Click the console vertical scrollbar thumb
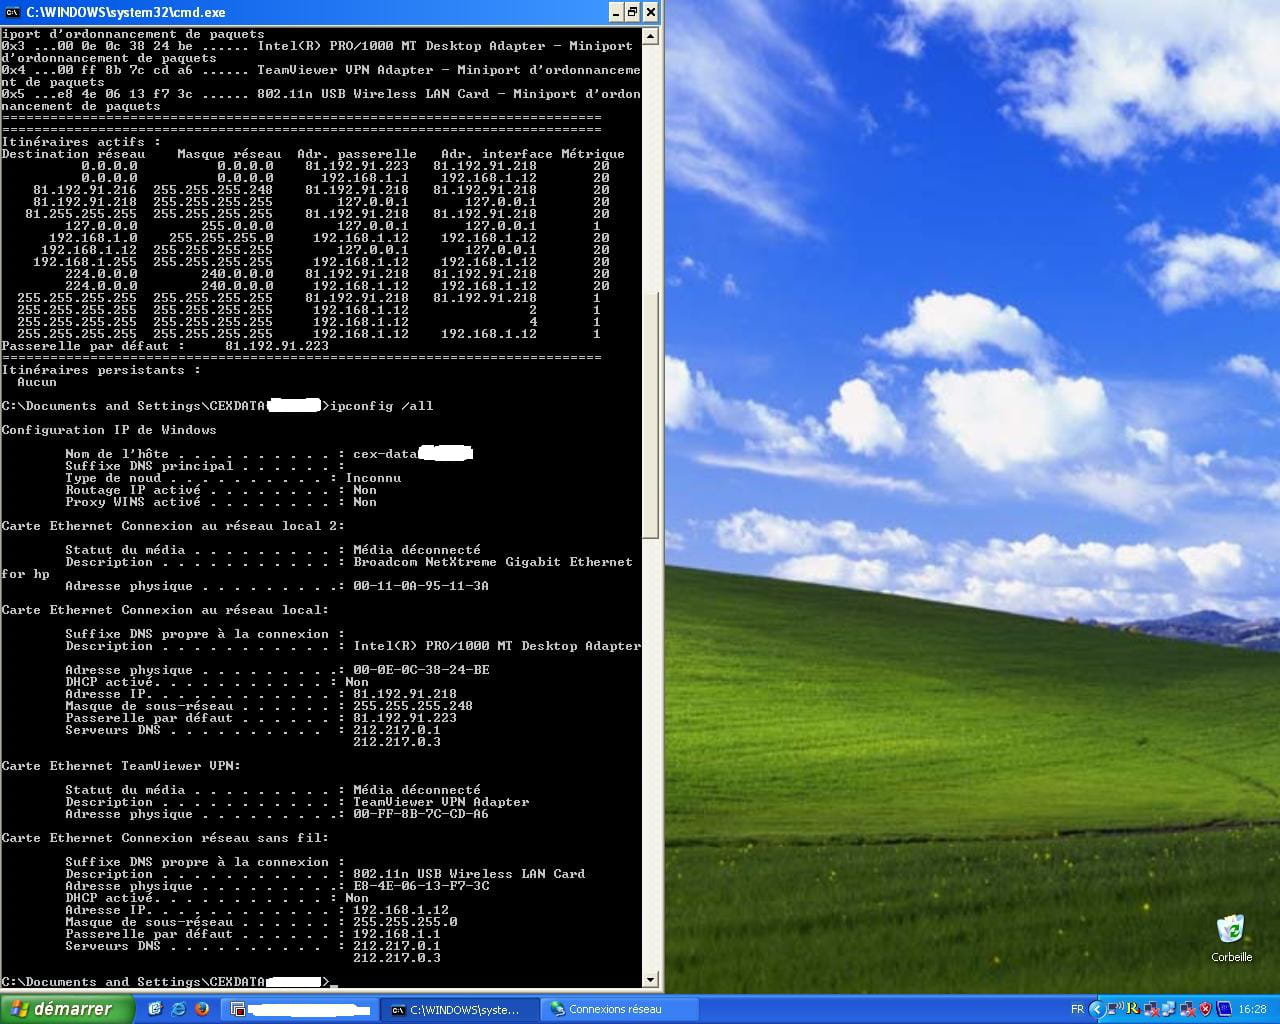The width and height of the screenshot is (1280, 1024). pyautogui.click(x=651, y=415)
